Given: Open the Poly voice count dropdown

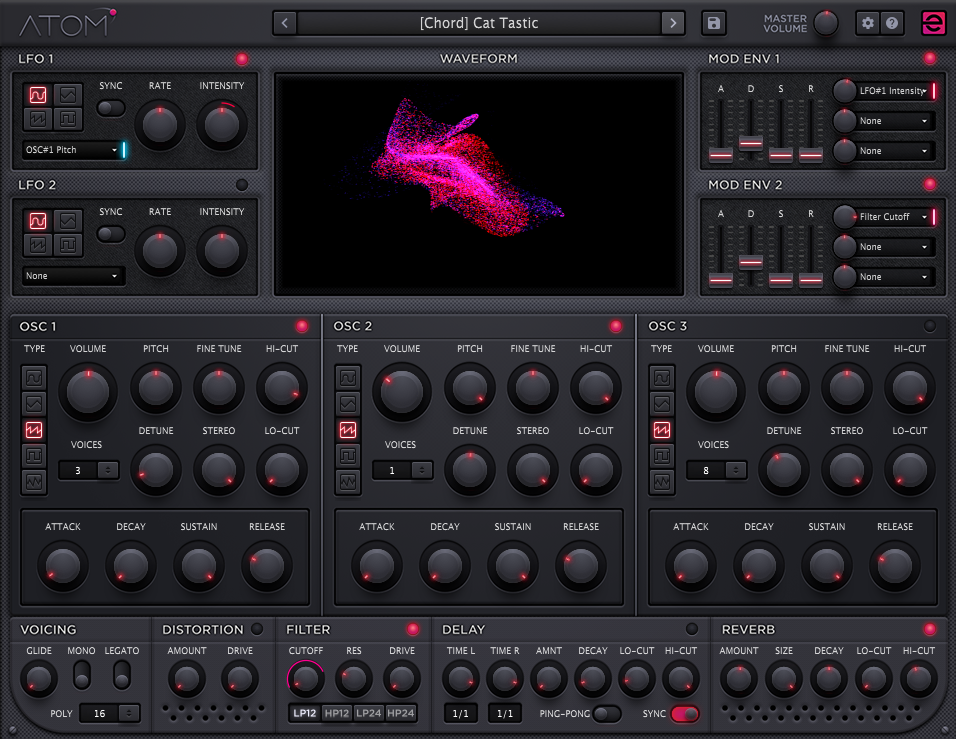Looking at the screenshot, I should coord(112,713).
